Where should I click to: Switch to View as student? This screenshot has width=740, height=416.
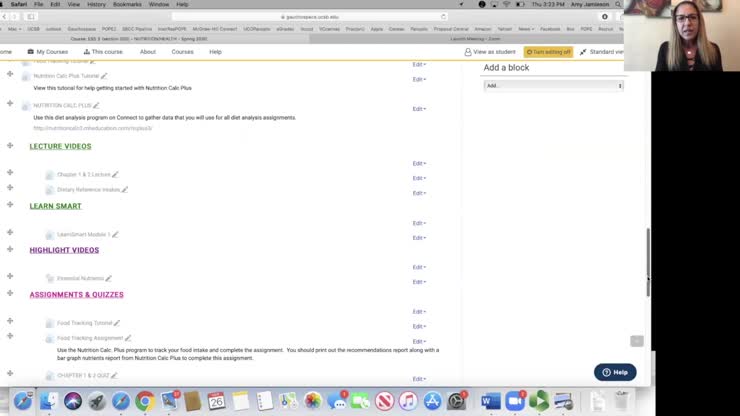pos(490,52)
